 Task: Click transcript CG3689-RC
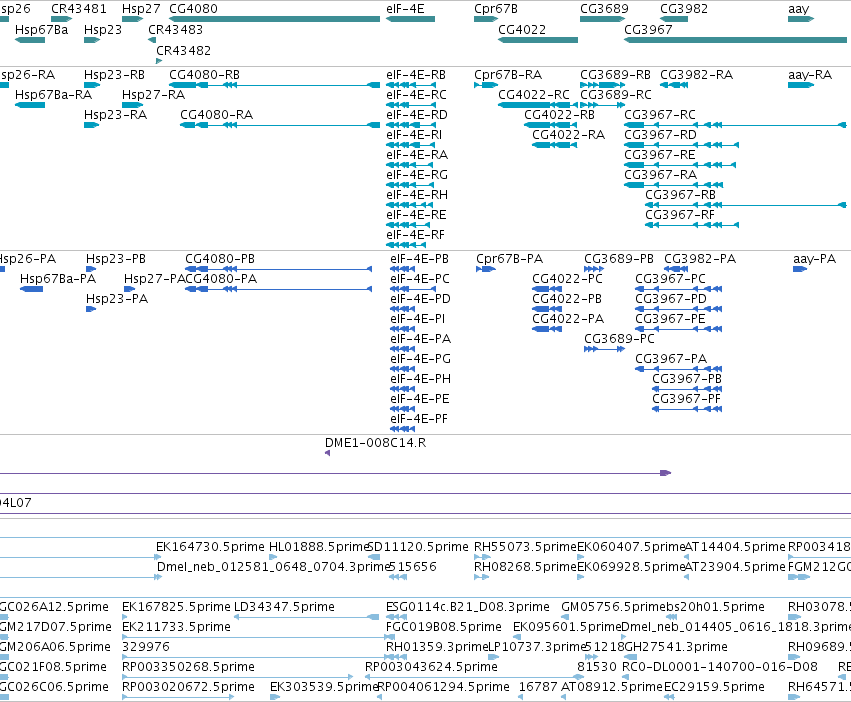602,105
